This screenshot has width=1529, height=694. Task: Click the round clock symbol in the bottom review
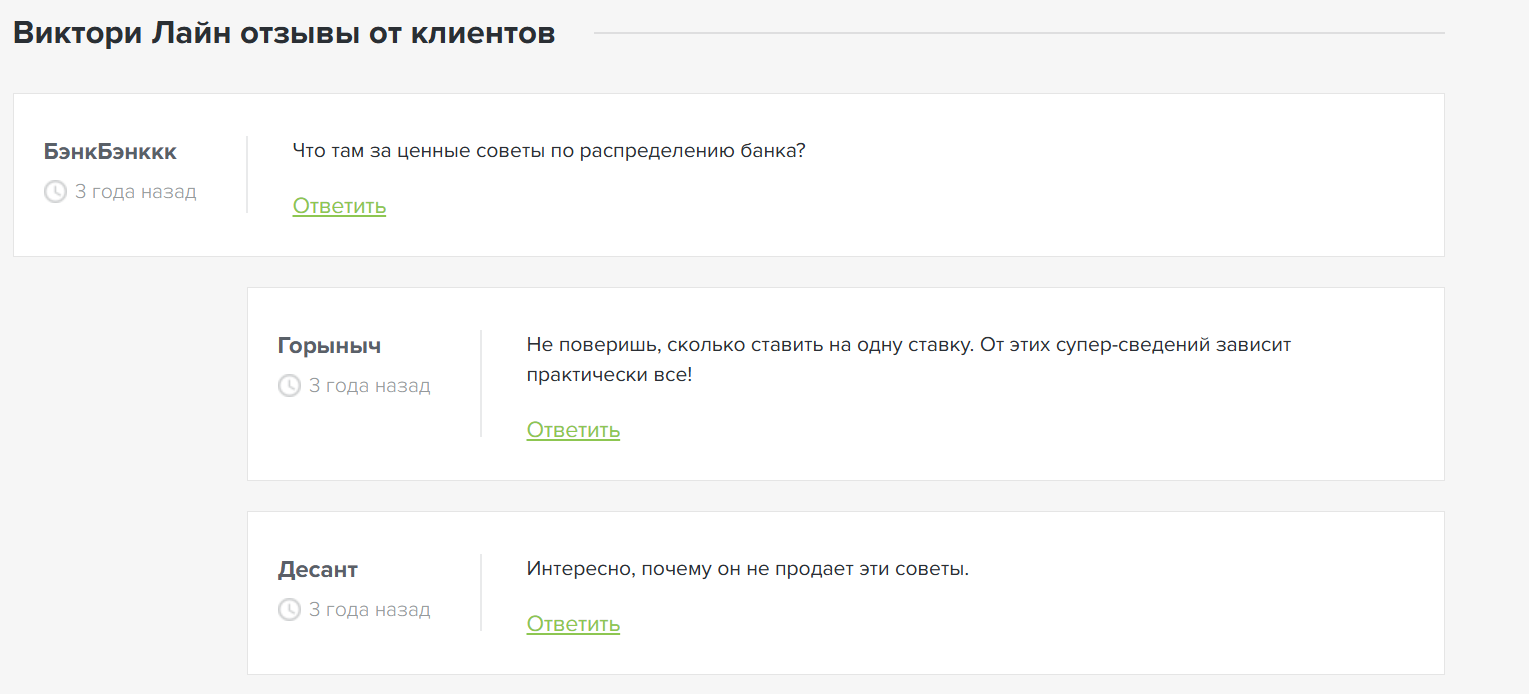(289, 609)
